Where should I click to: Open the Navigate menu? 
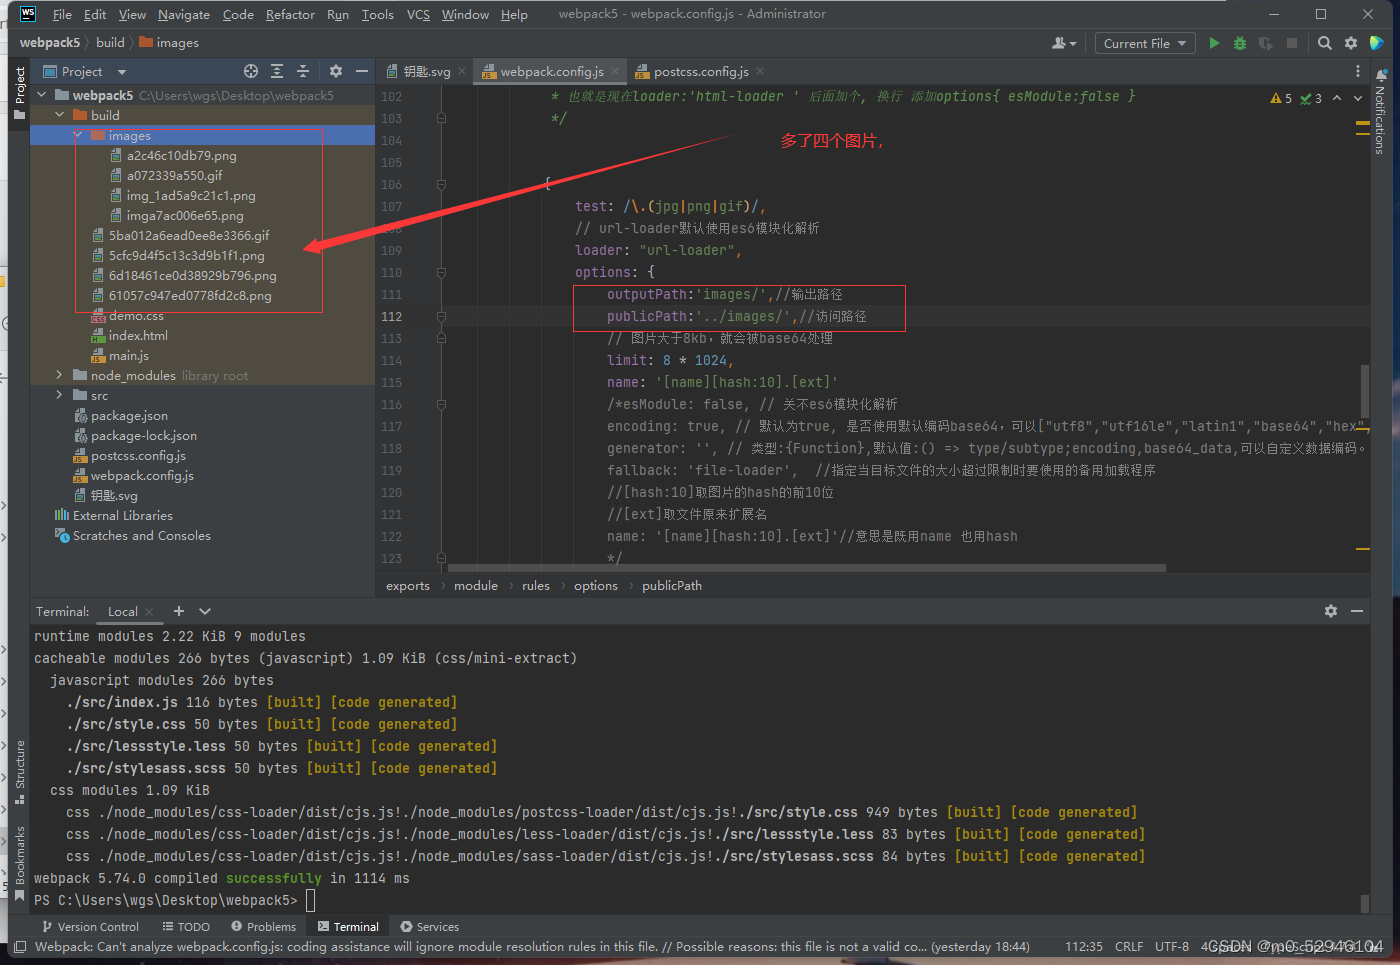tap(184, 14)
